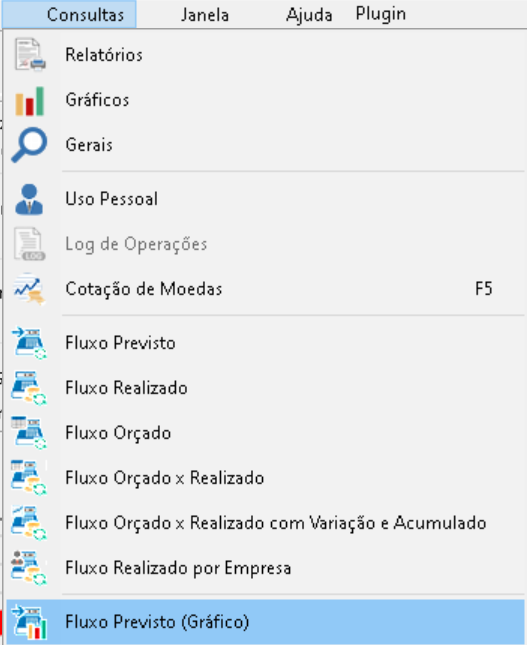Image resolution: width=527 pixels, height=645 pixels.
Task: Choose Cotação de Moedas F5 shortcut label
Action: pyautogui.click(x=484, y=289)
